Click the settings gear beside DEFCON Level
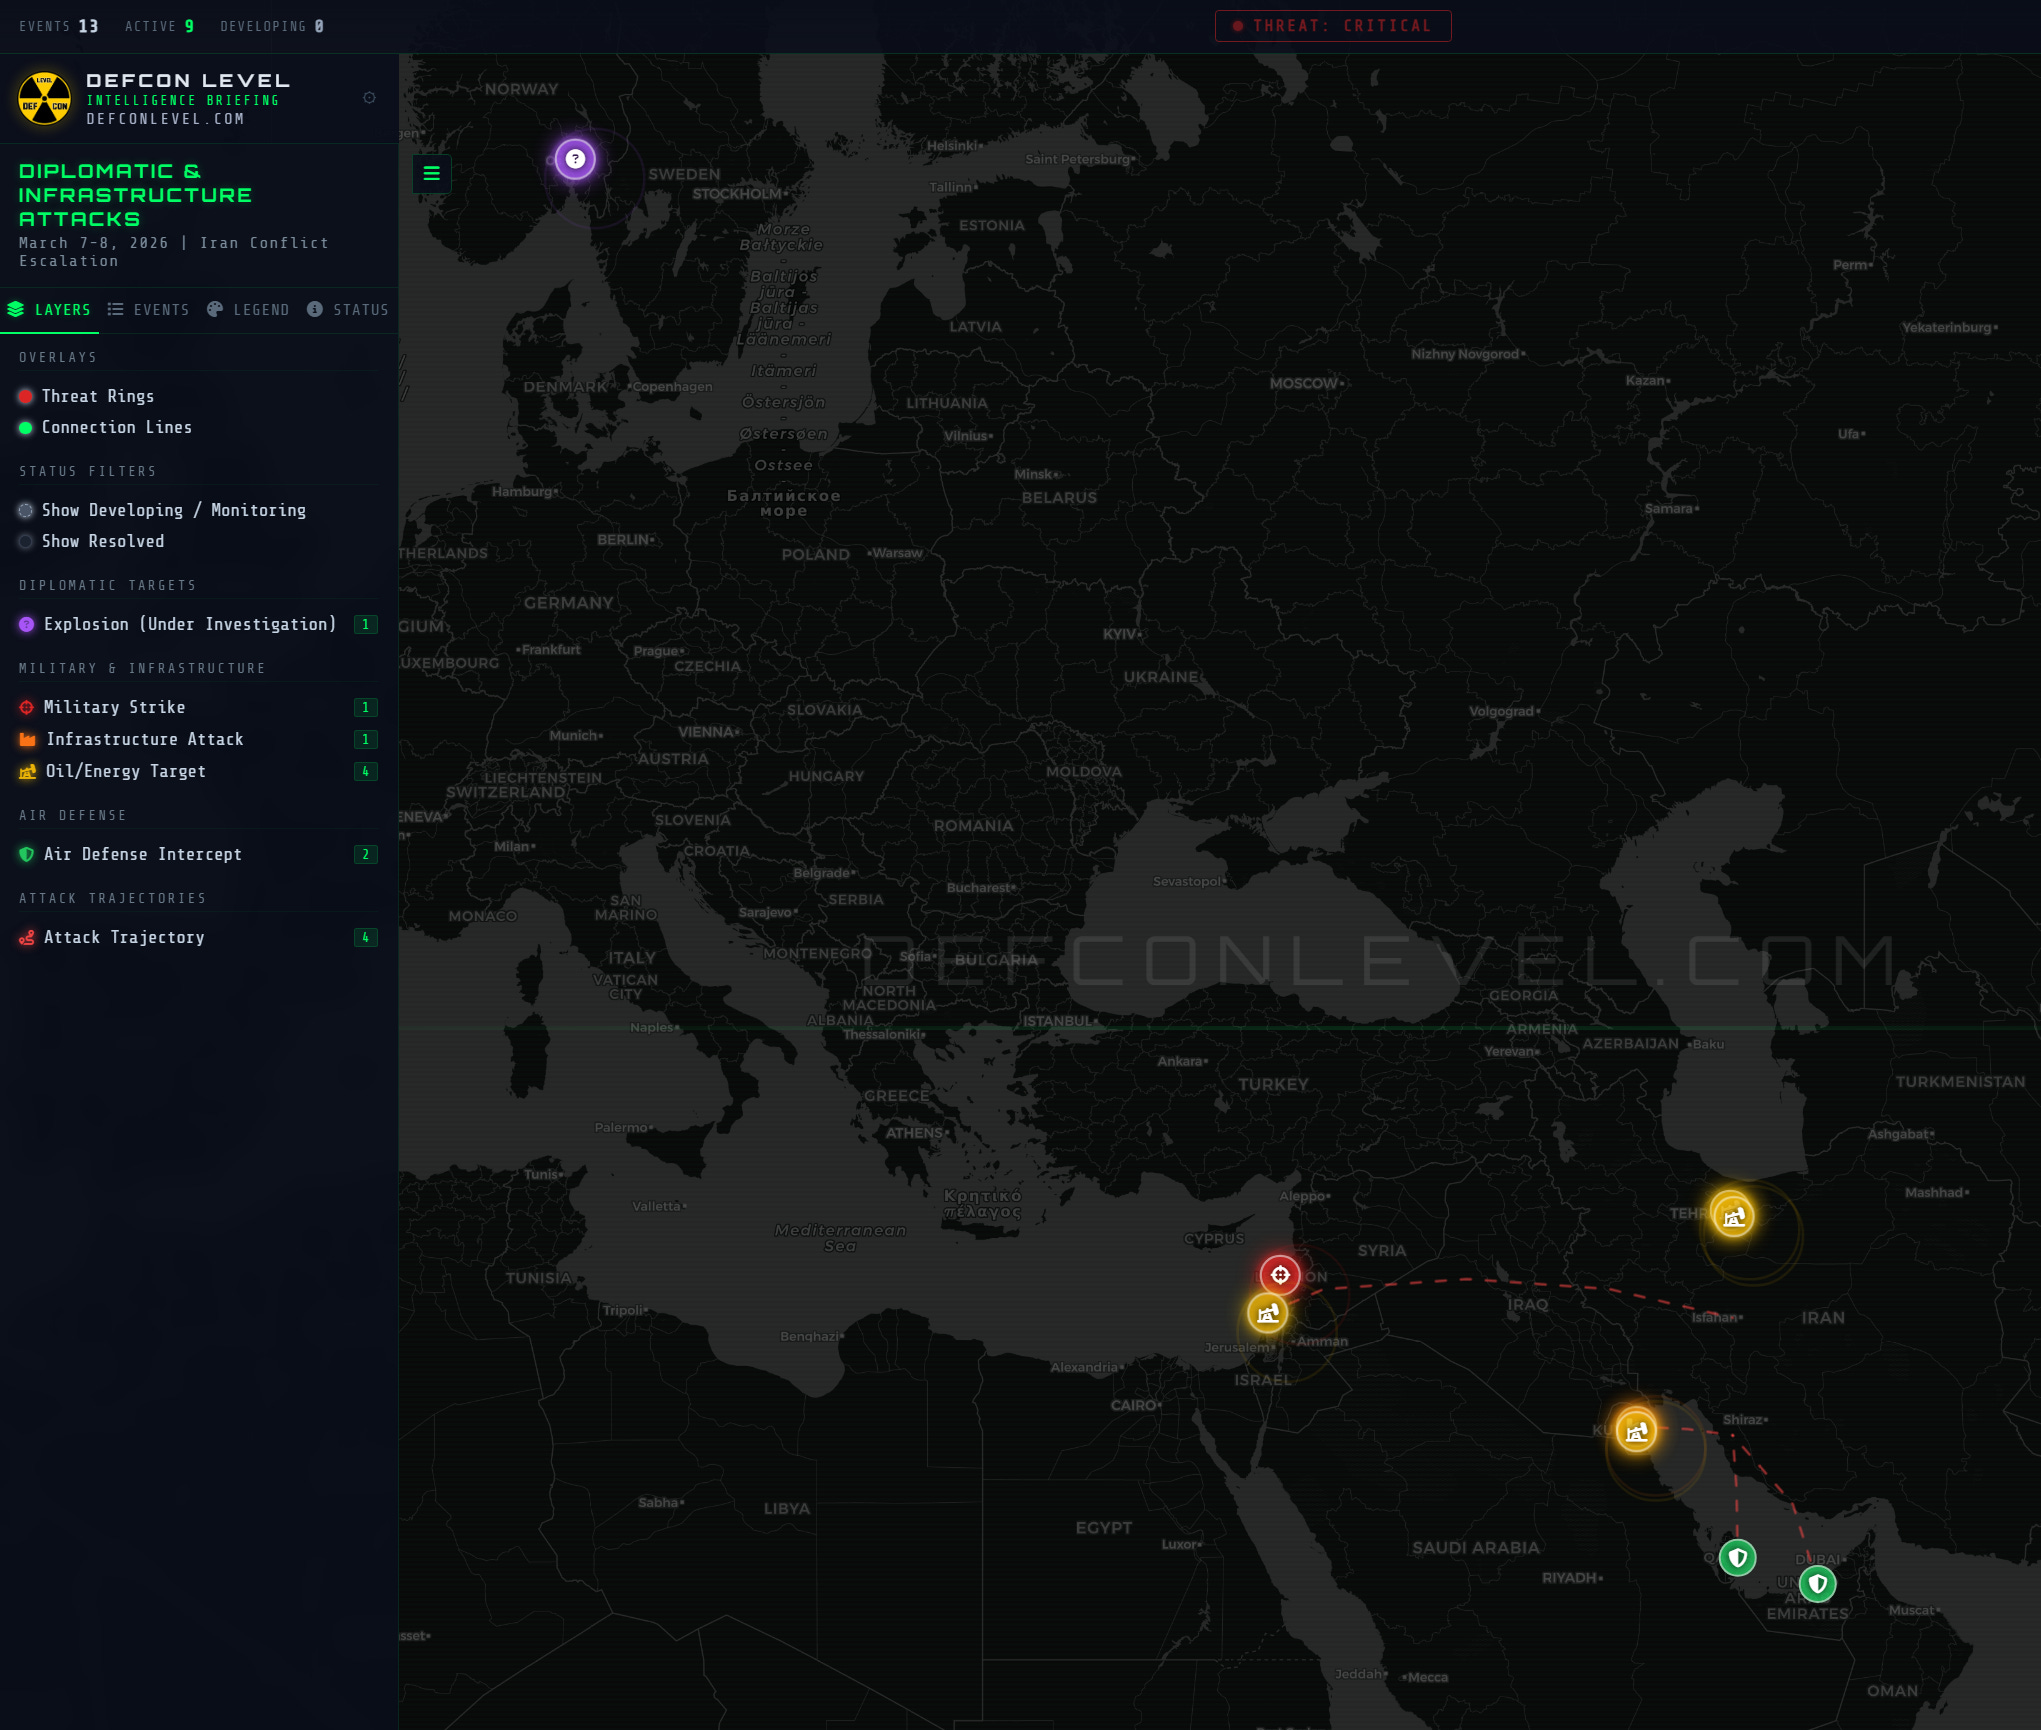Screen dimensions: 2041x1730 (x=369, y=98)
